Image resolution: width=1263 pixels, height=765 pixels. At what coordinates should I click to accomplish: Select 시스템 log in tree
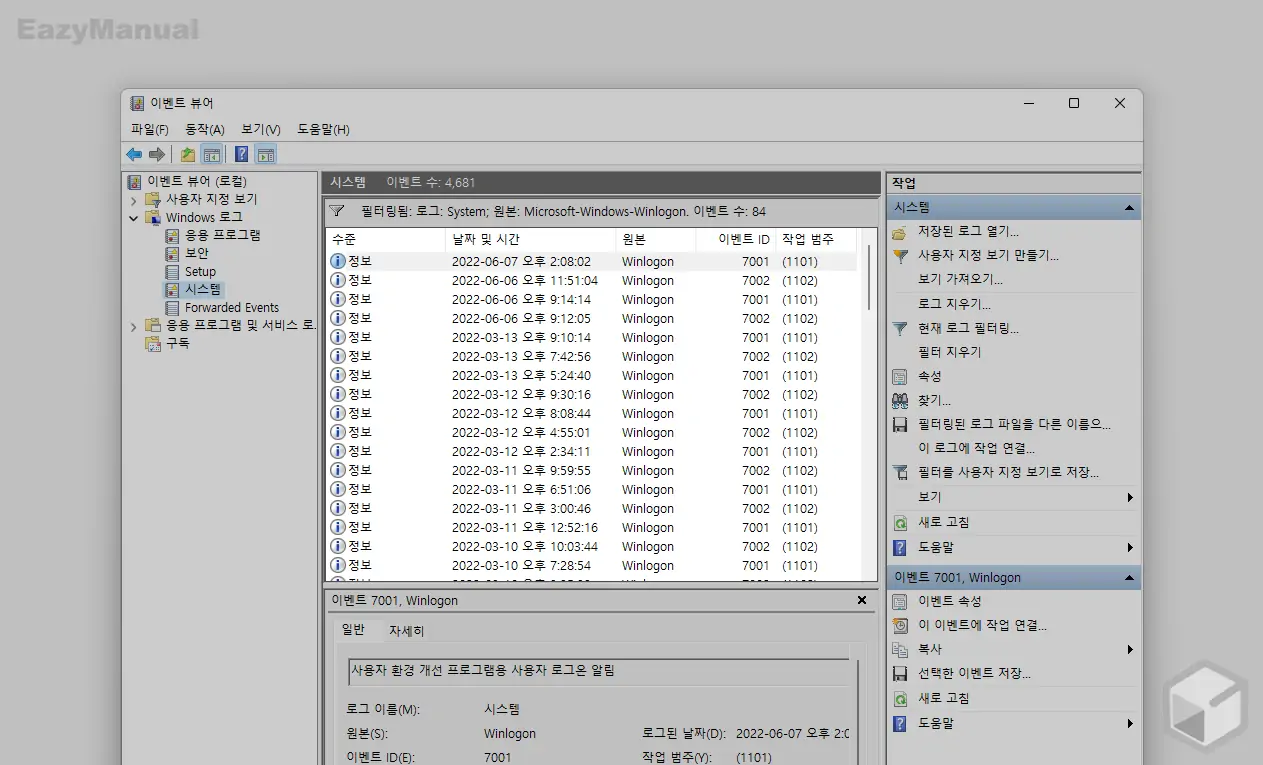pyautogui.click(x=204, y=289)
